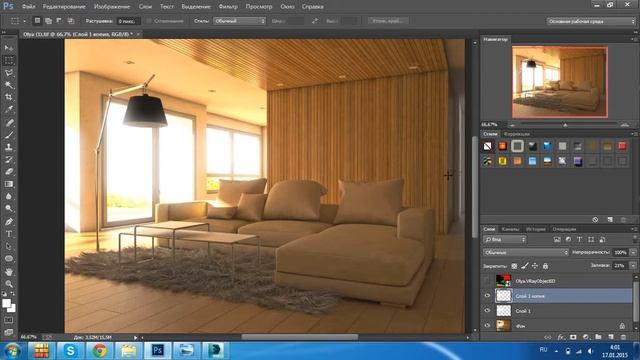This screenshot has height=360, width=640.
Task: Toggle lock all padlock
Action: click(x=545, y=266)
